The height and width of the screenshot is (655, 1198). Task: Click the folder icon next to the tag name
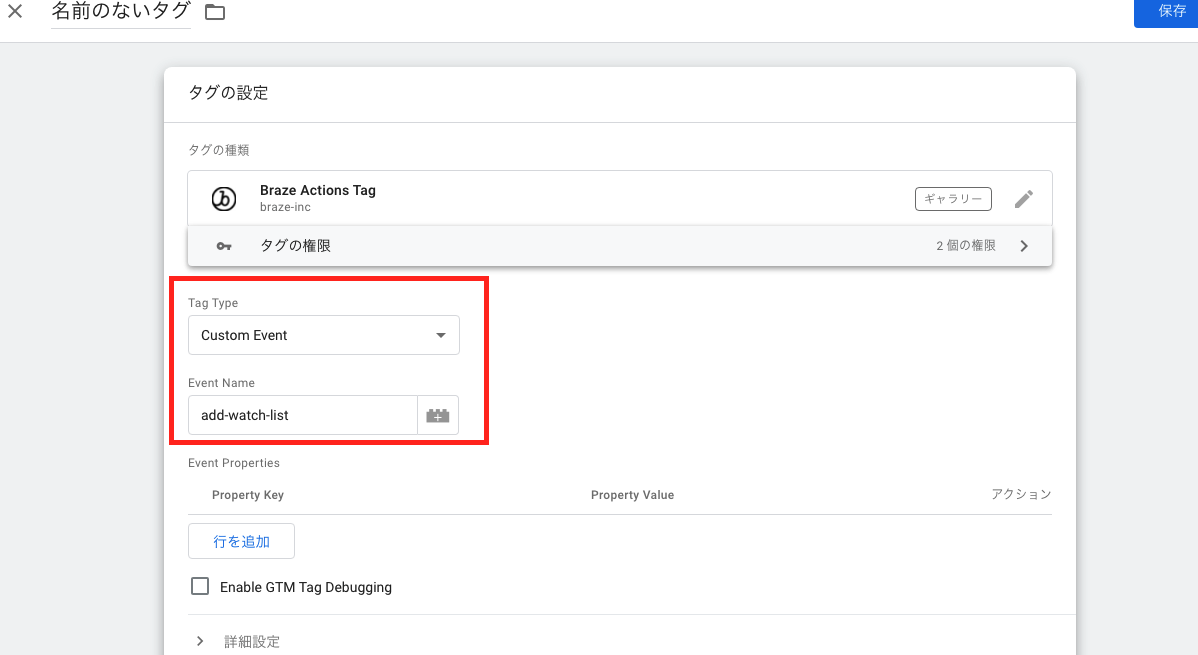click(214, 13)
